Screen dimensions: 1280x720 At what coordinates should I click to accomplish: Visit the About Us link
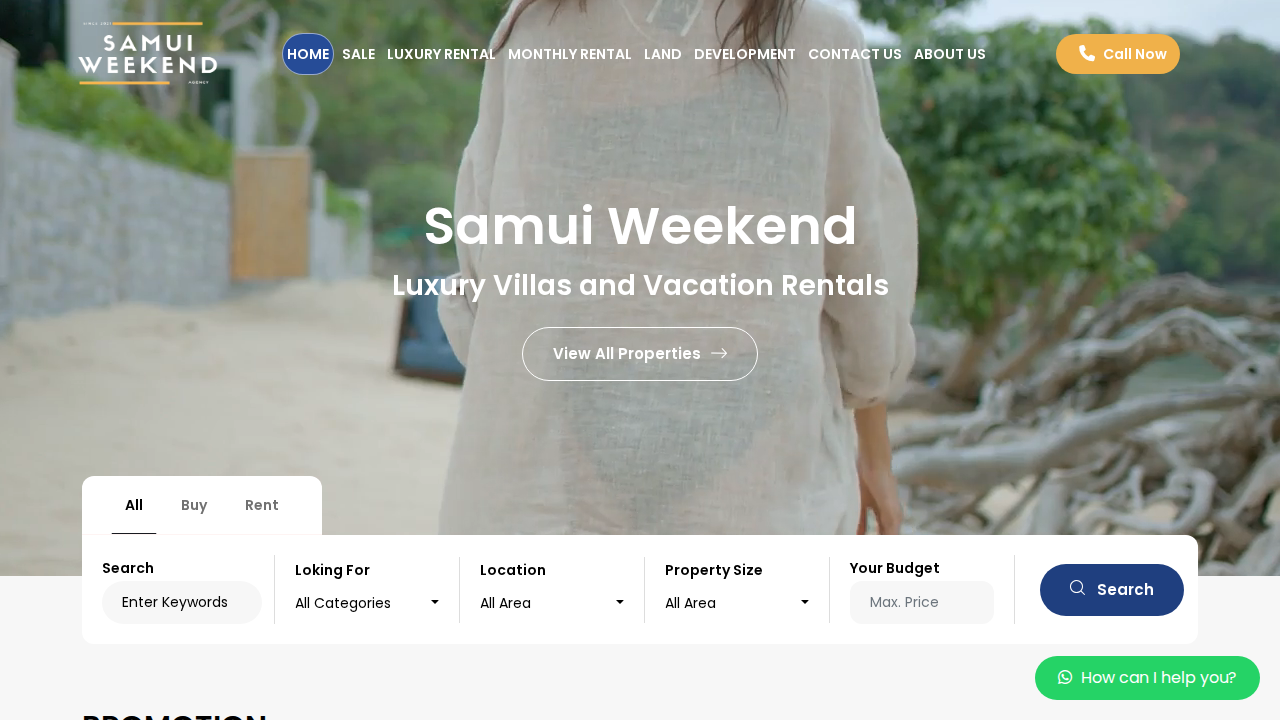coord(950,54)
